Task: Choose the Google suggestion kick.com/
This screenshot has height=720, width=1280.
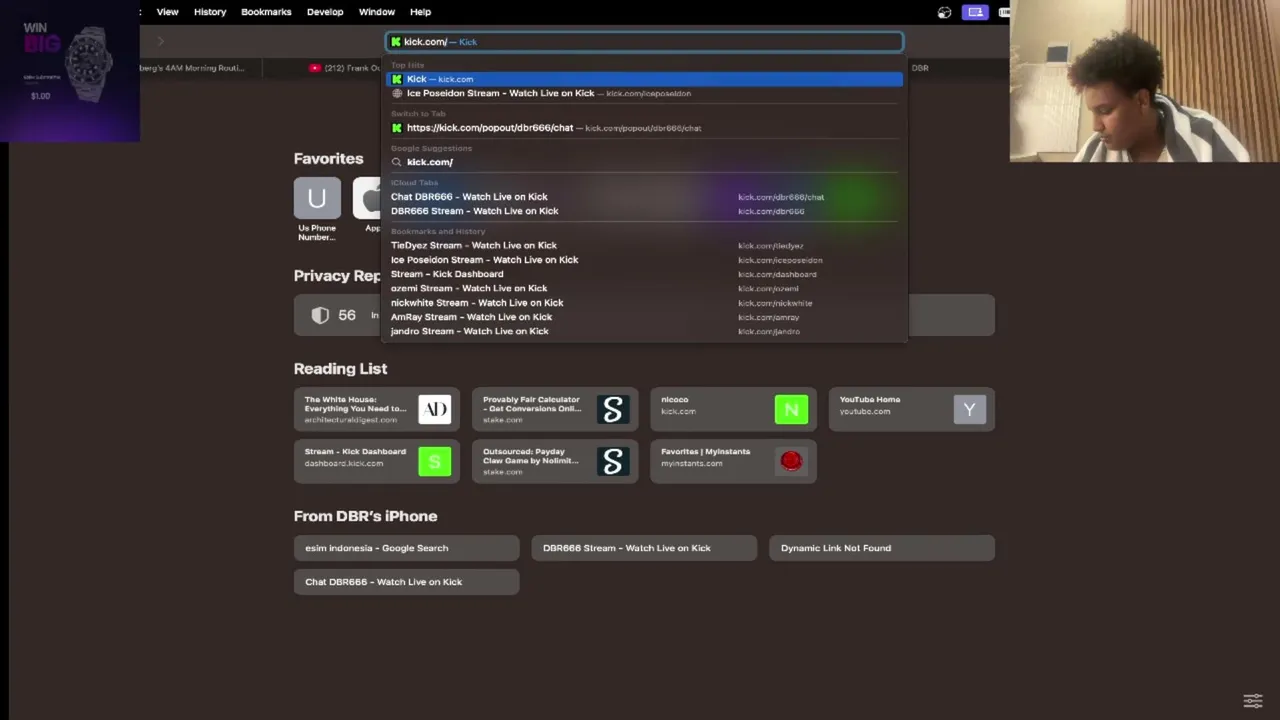Action: [645, 162]
